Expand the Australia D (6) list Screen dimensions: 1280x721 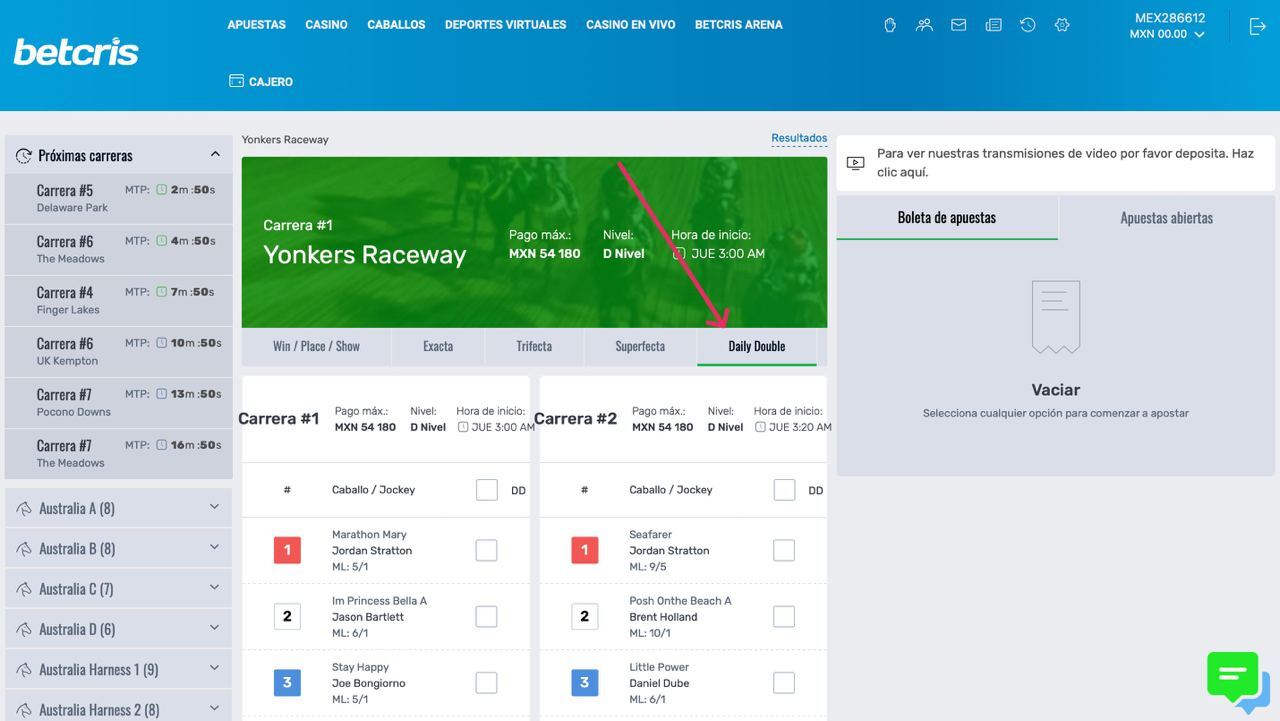(x=214, y=628)
